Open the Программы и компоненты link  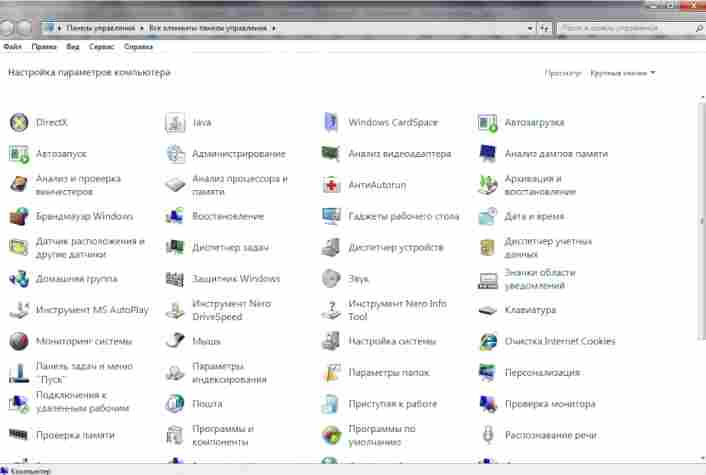[x=223, y=435]
